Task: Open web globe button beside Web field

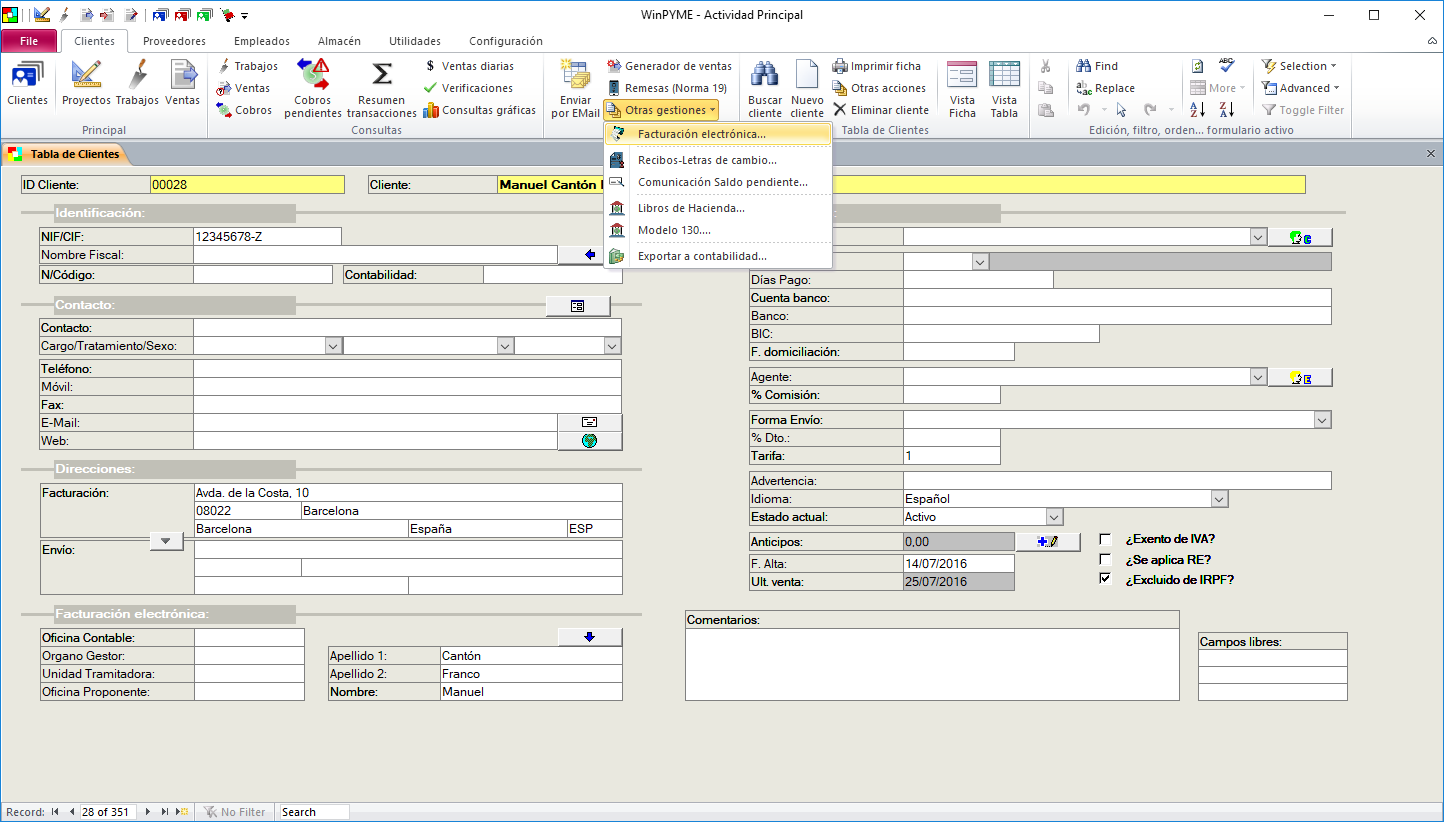Action: [589, 441]
